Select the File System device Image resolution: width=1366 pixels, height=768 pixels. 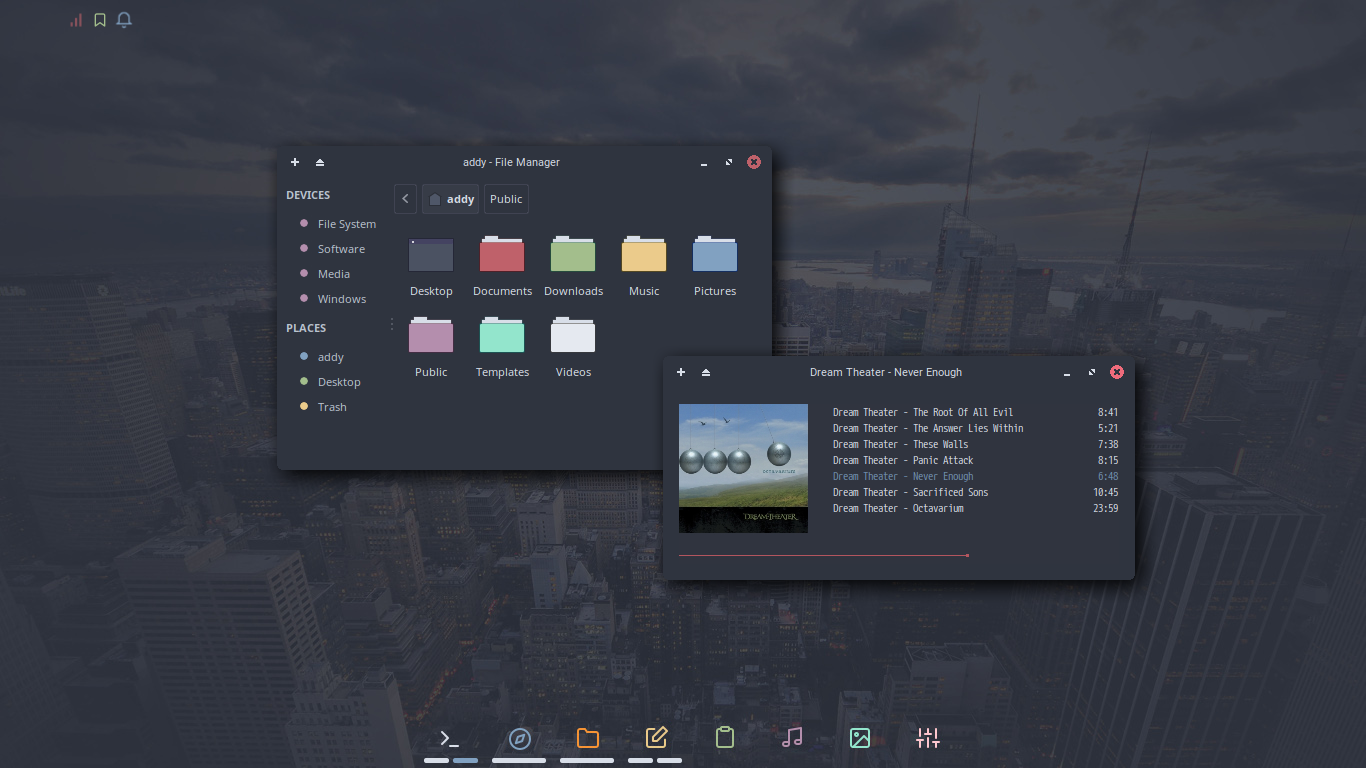(x=345, y=223)
